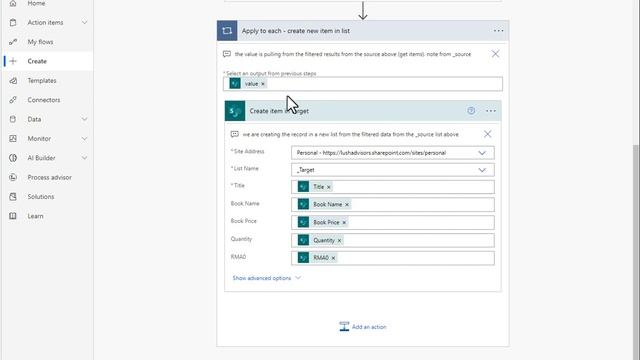This screenshot has width=640, height=360.
Task: Click Add an action
Action: (363, 327)
